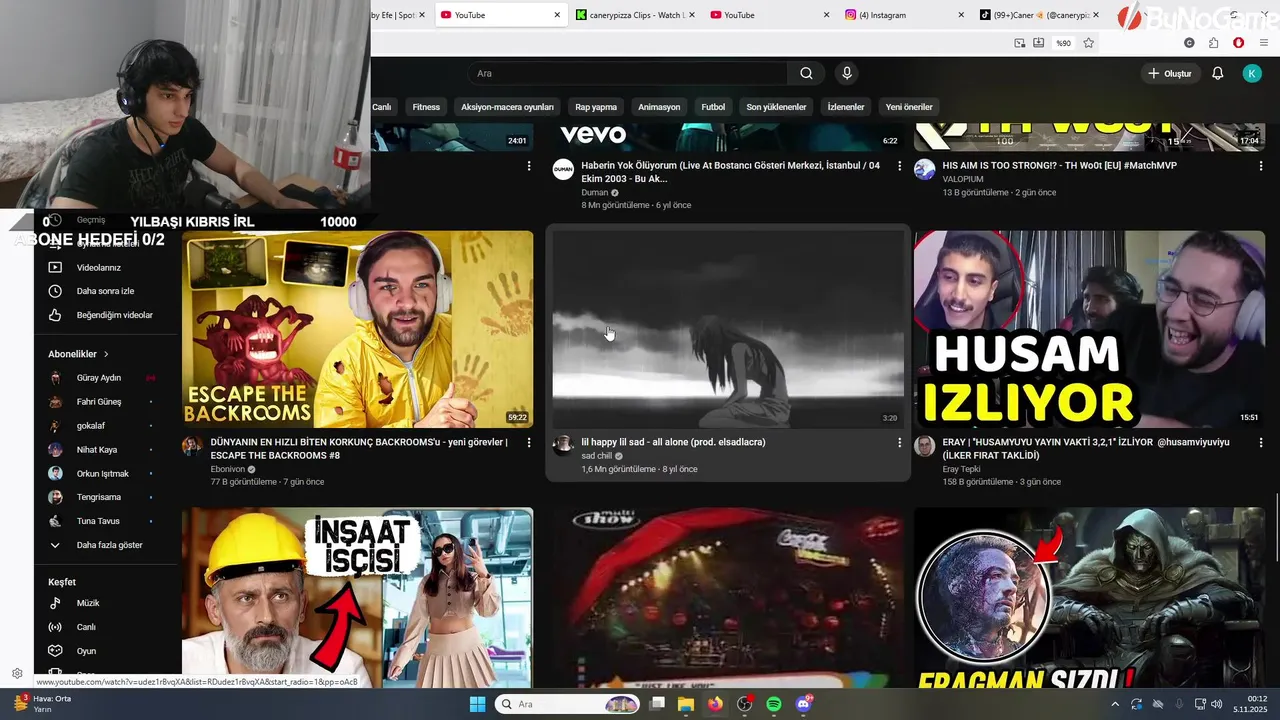
Task: Focus the YouTube Ara search field
Action: [627, 73]
